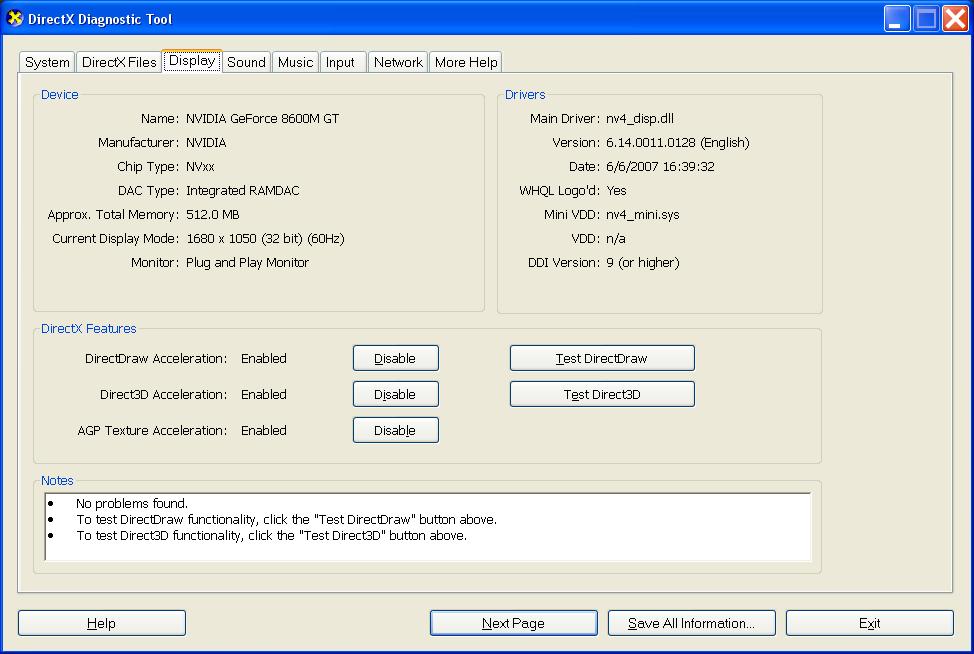Start the Test Direct3D button
974x654 pixels.
pos(602,394)
